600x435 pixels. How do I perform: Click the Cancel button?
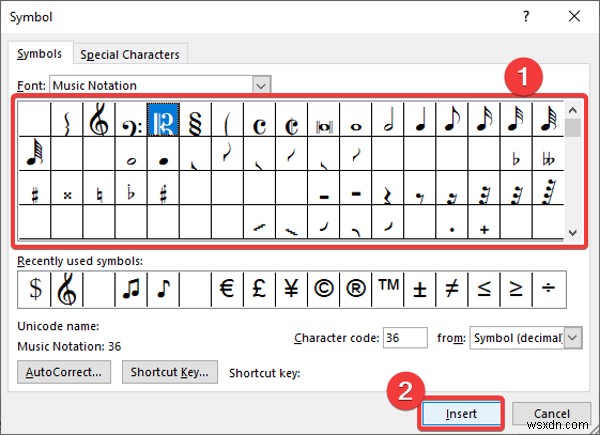point(551,414)
